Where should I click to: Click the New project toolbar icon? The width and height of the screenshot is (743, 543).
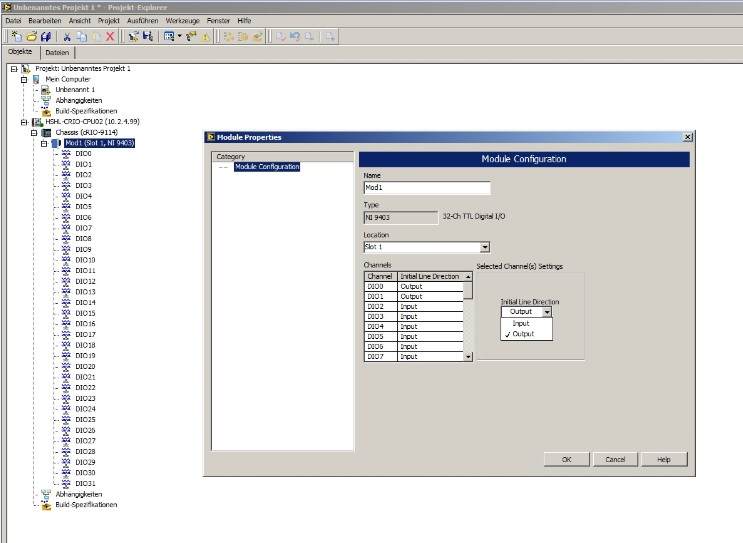tap(16, 36)
